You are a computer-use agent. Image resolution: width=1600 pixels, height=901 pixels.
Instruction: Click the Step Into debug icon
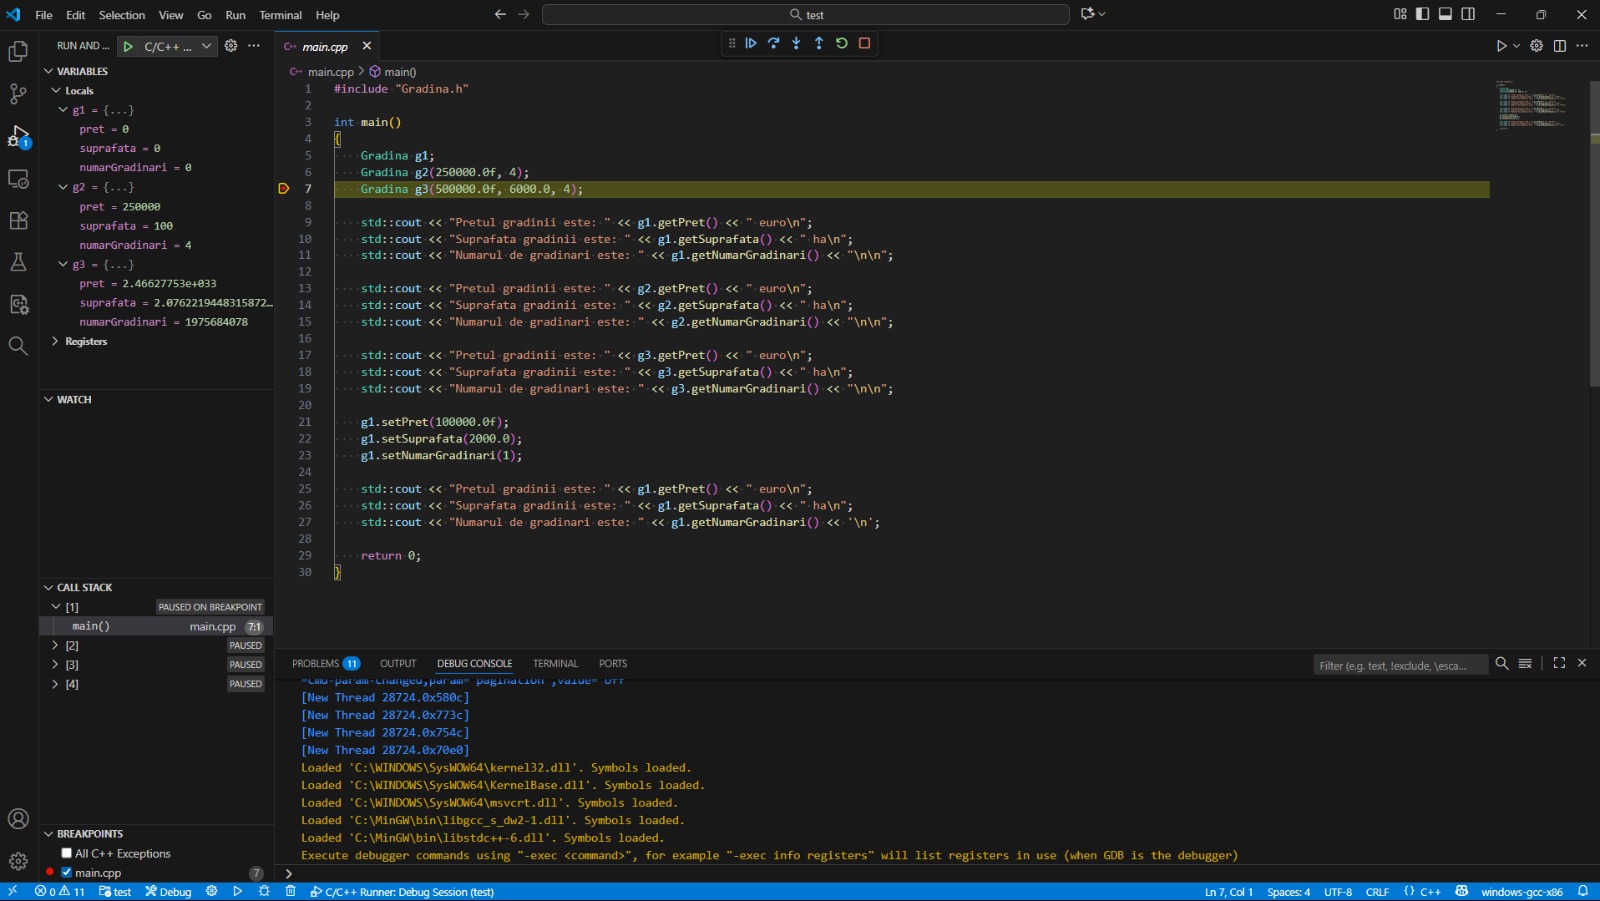[796, 43]
